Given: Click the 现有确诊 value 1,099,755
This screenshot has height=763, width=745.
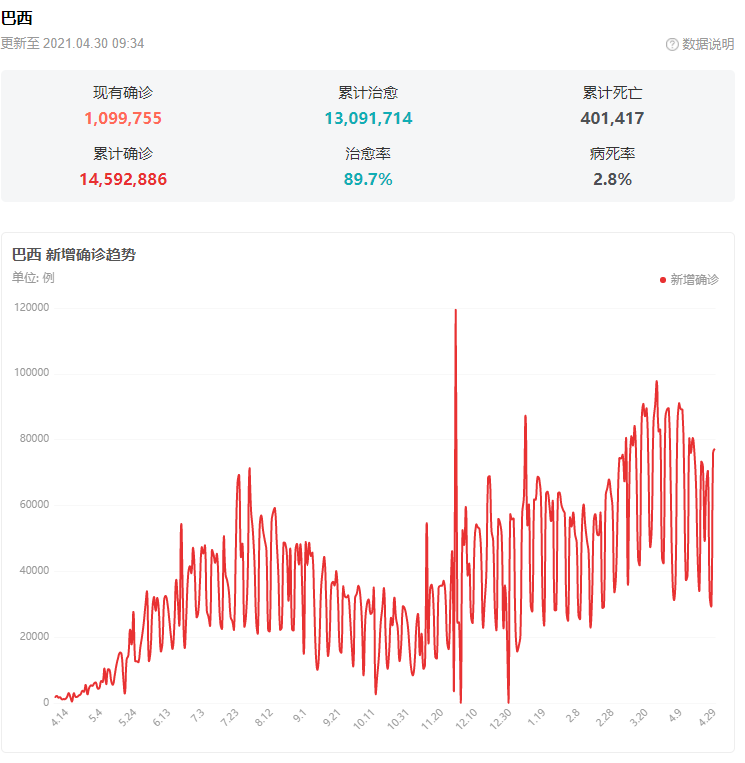Looking at the screenshot, I should [123, 118].
